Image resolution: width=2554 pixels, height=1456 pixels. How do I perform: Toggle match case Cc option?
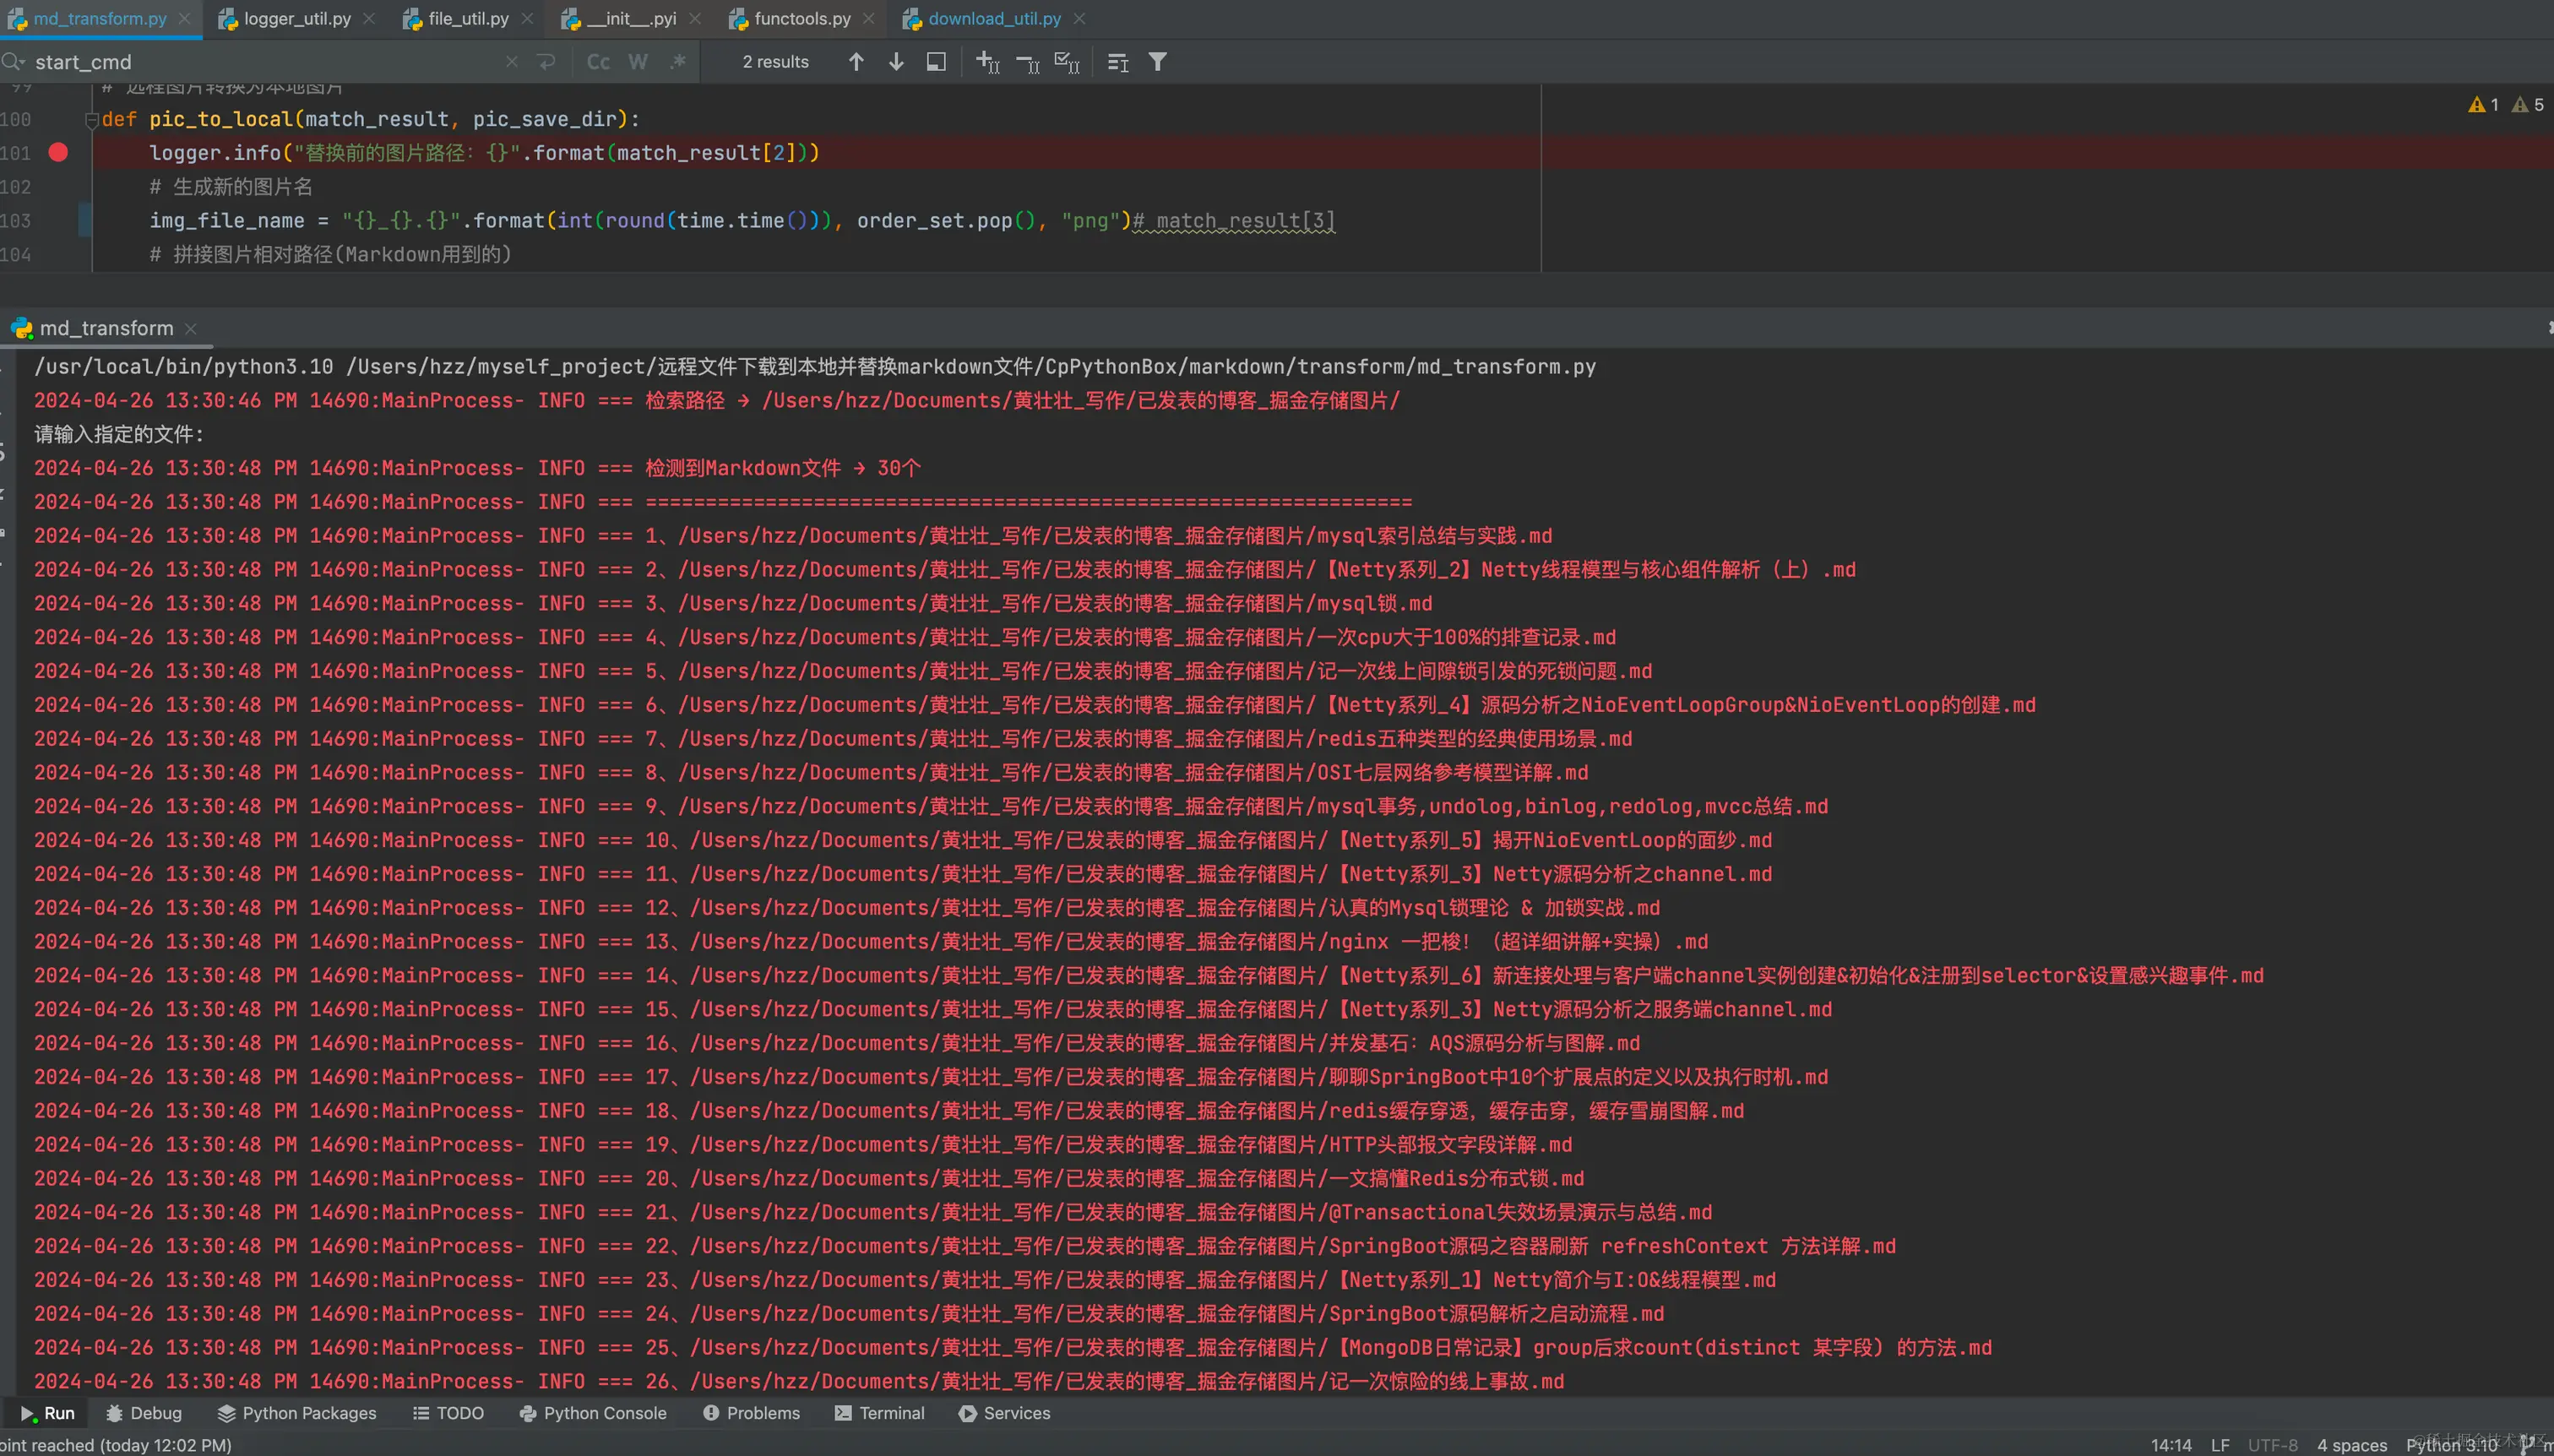tap(598, 62)
